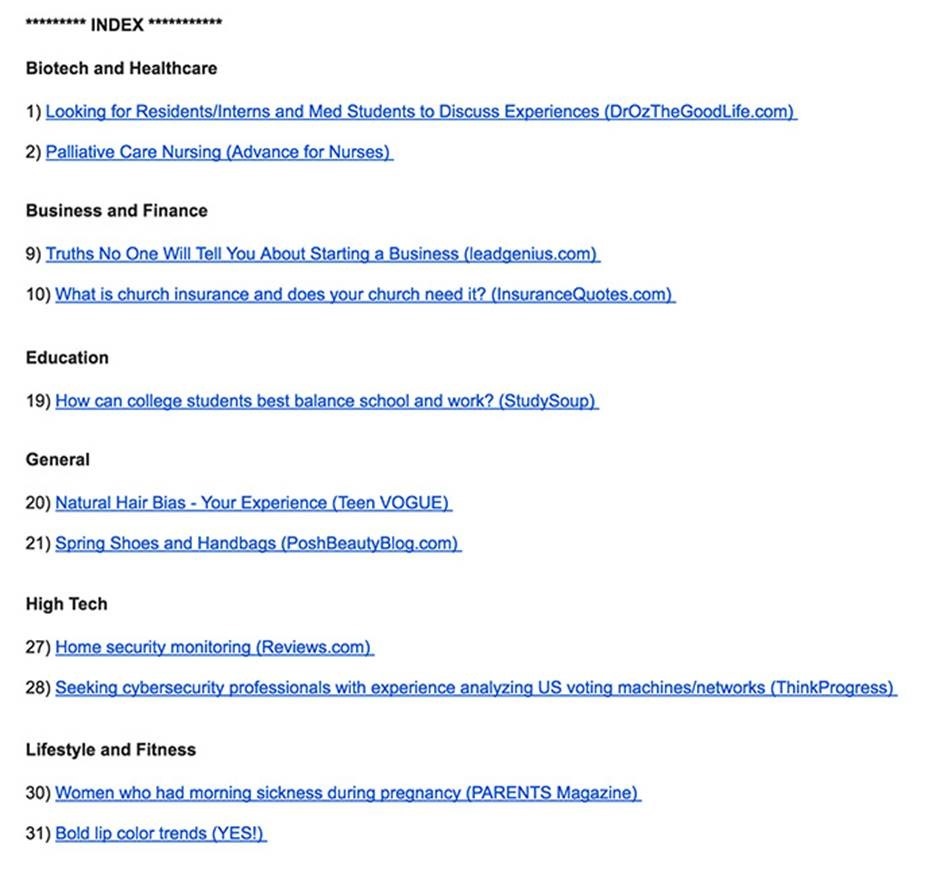Open the DrOzTheGoodLife.com Residents/Interns query link
Image resolution: width=936 pixels, height=875 pixels.
420,112
